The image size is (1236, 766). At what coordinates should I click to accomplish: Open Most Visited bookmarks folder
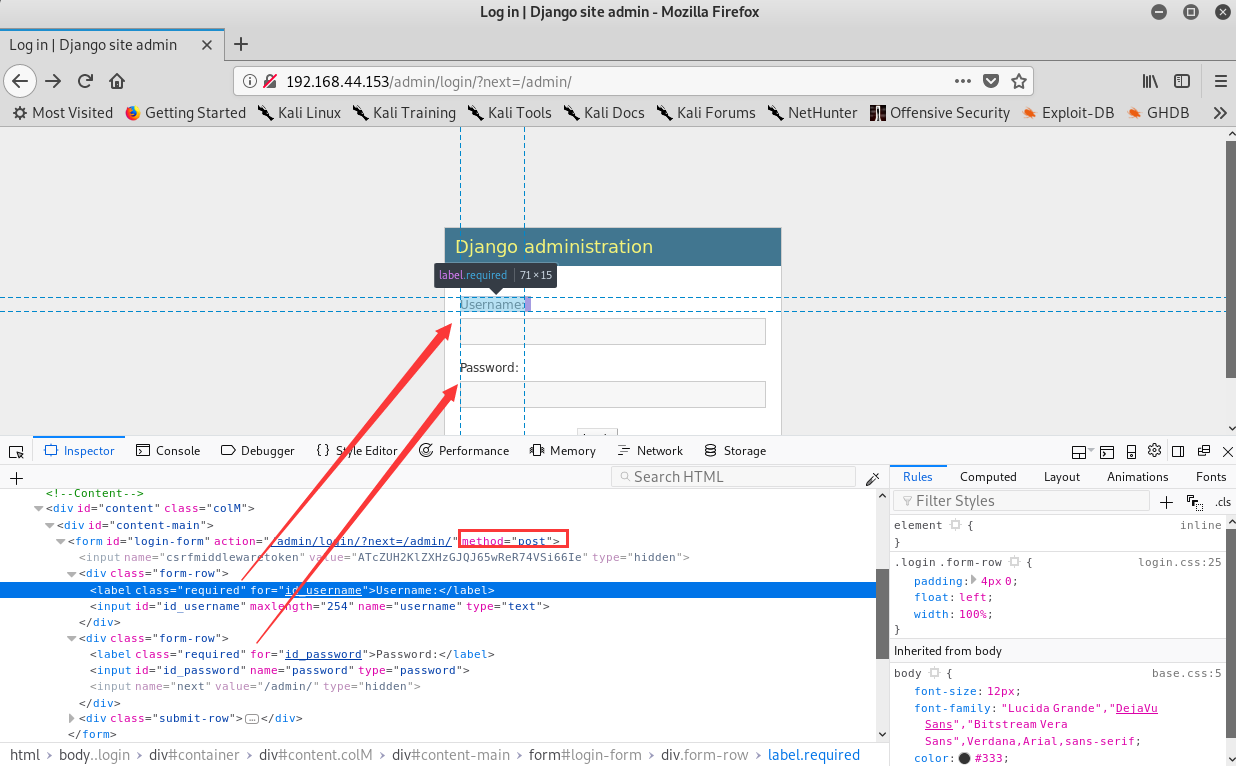(63, 113)
